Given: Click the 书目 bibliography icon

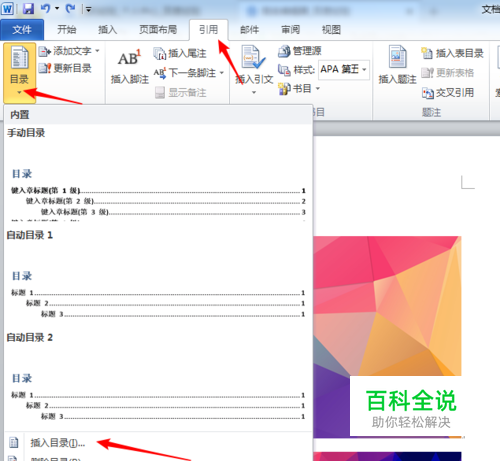Looking at the screenshot, I should tap(284, 89).
